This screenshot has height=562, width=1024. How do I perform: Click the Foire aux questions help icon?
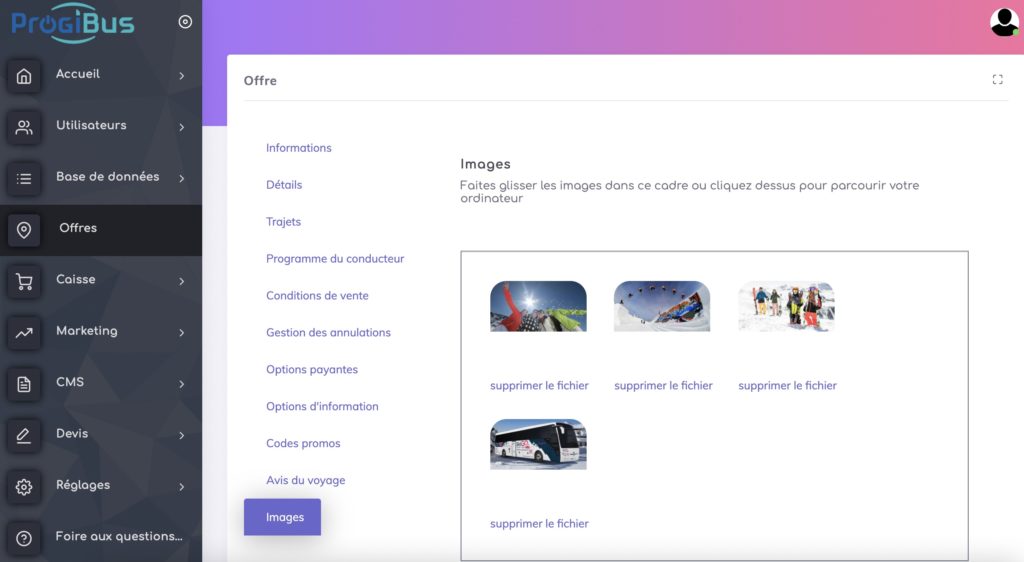[24, 538]
